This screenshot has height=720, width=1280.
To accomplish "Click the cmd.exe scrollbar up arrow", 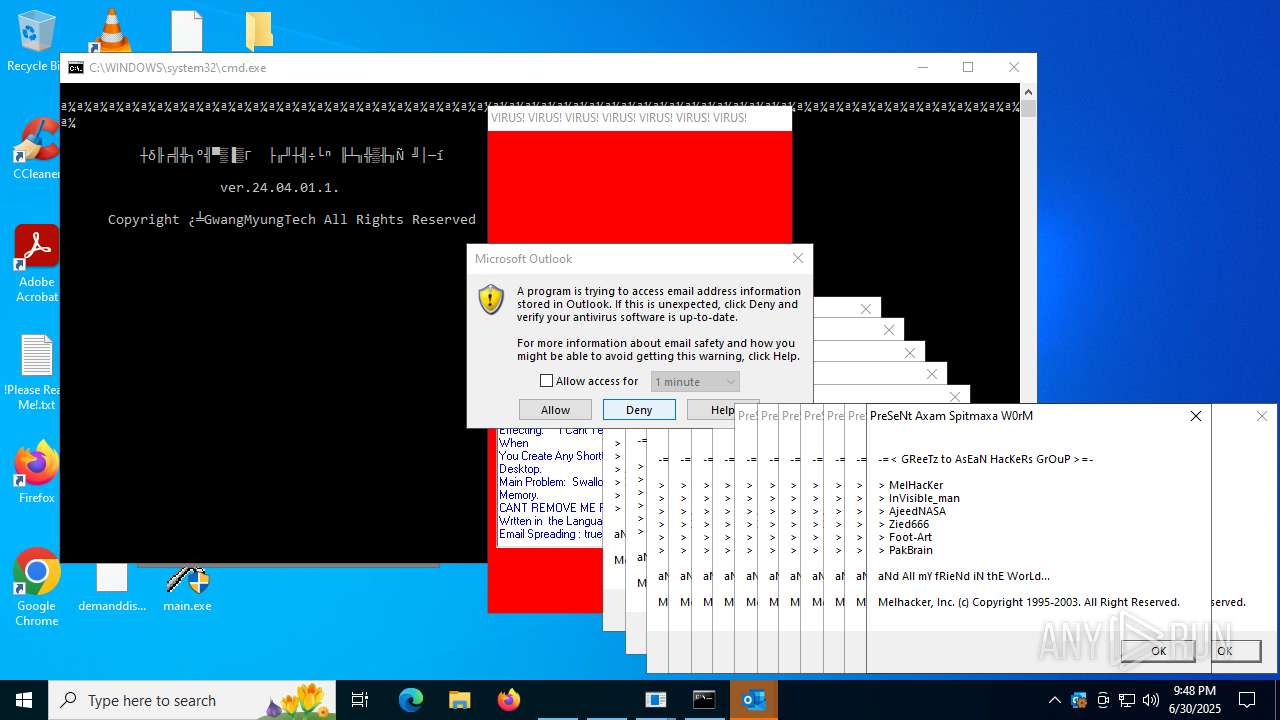I will (x=1028, y=92).
